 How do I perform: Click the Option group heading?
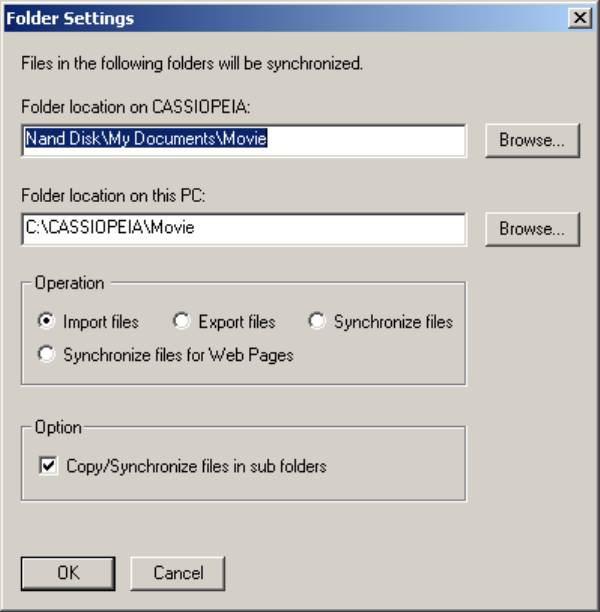coord(58,427)
